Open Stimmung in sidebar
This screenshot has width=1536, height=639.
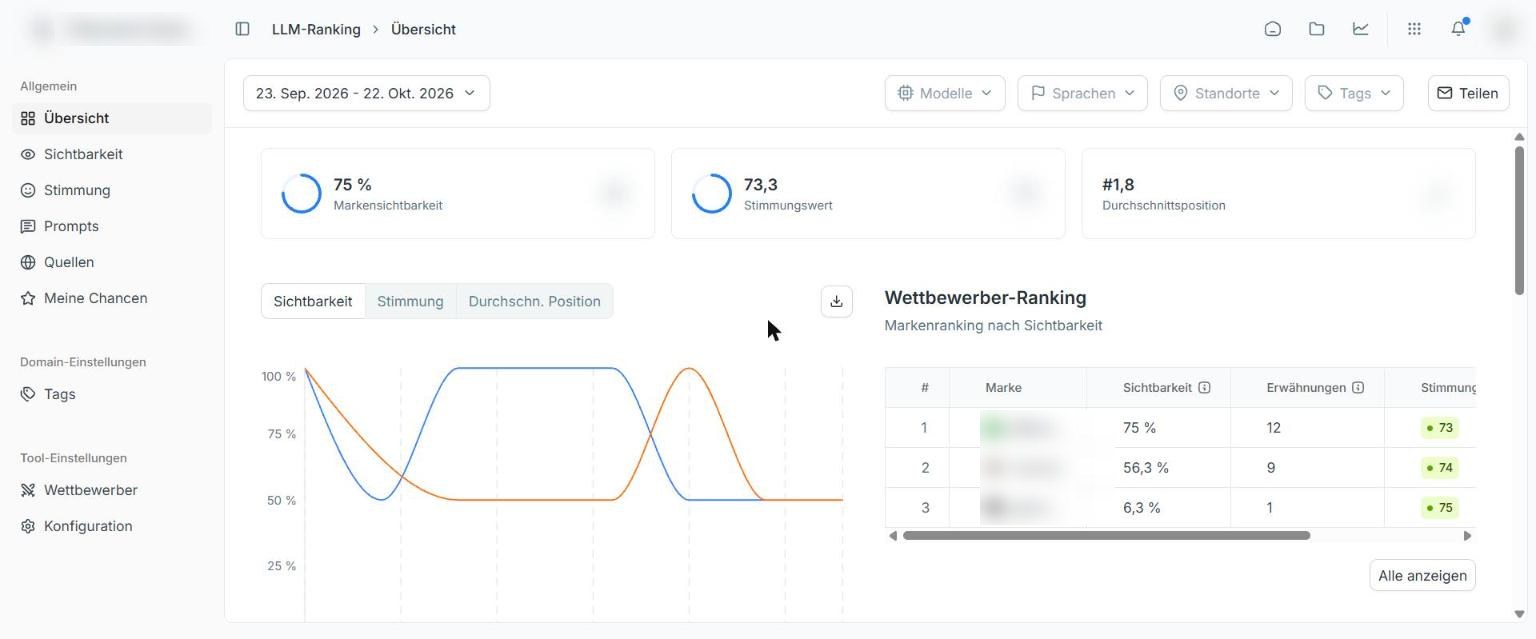pyautogui.click(x=112, y=190)
